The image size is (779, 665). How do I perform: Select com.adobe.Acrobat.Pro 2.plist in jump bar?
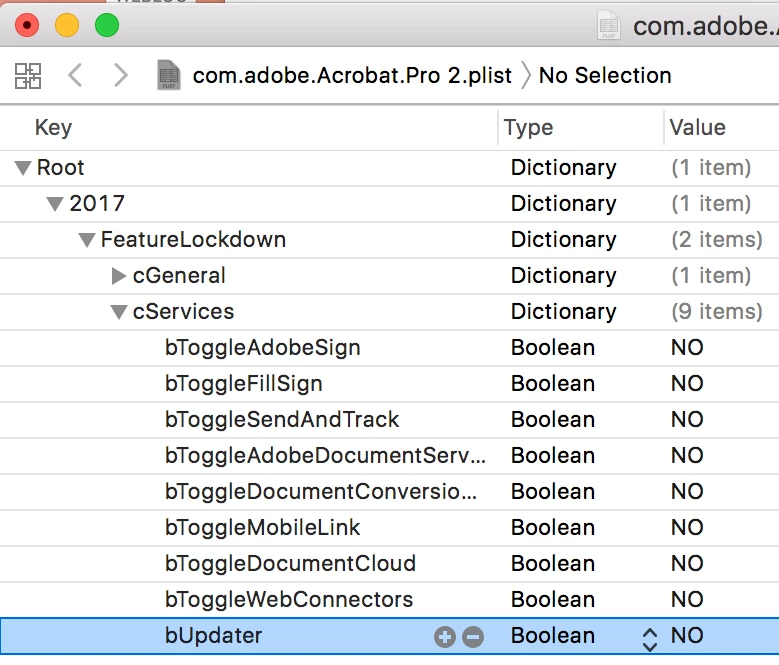tap(352, 75)
